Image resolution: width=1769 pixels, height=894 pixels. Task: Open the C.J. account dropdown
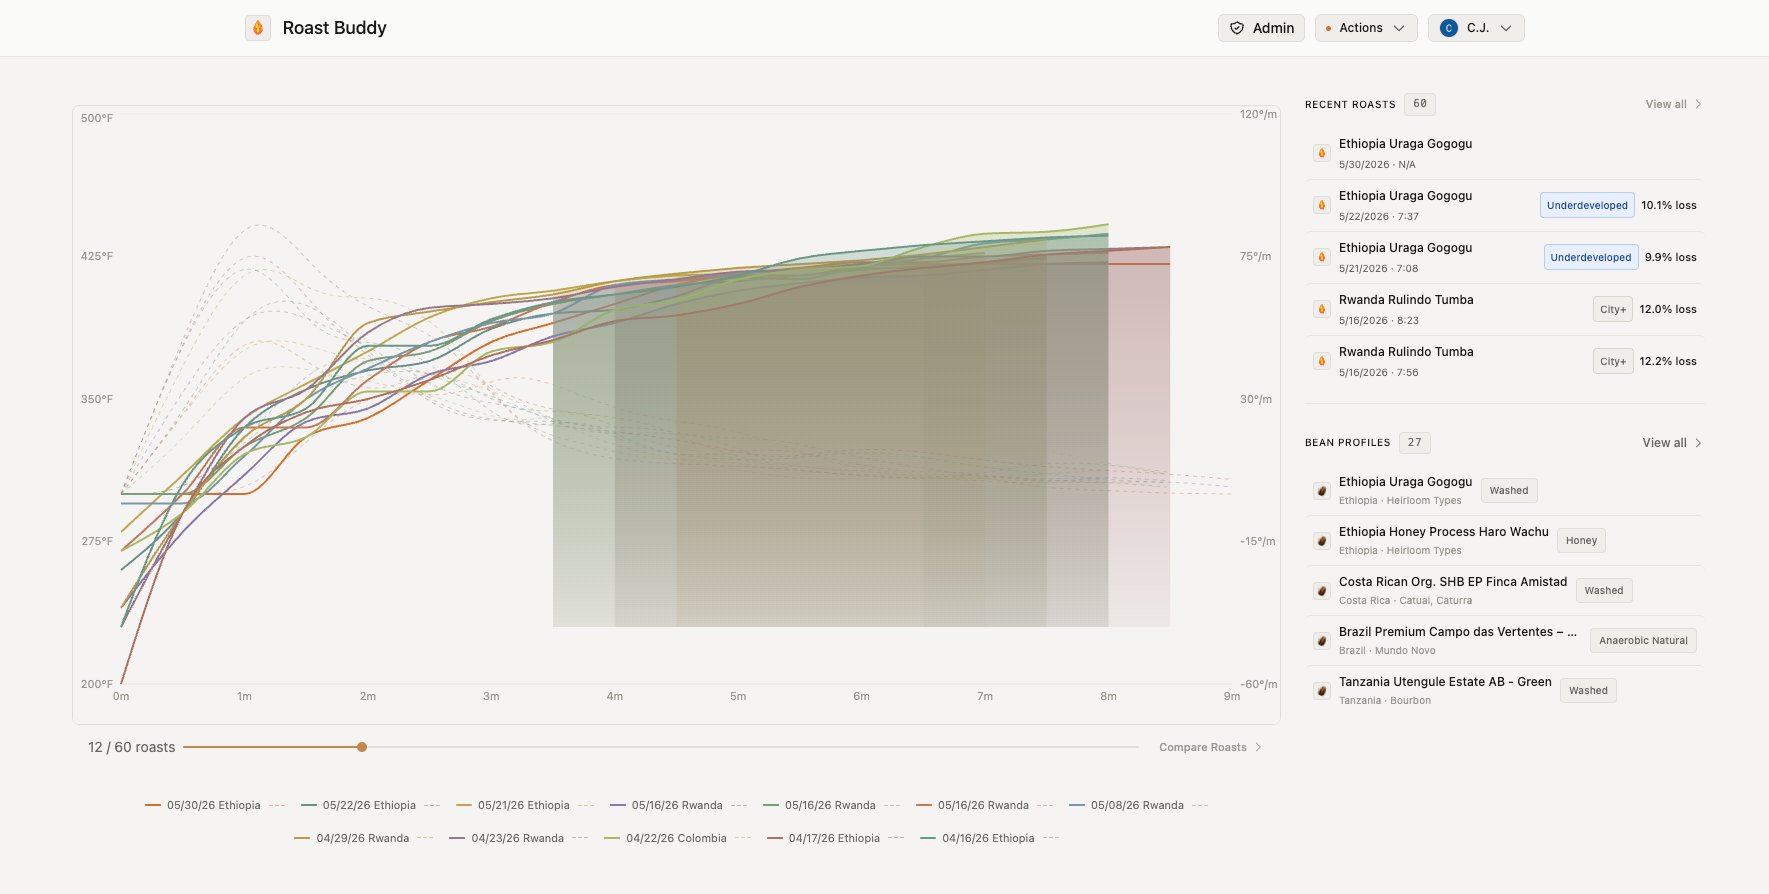(1476, 28)
